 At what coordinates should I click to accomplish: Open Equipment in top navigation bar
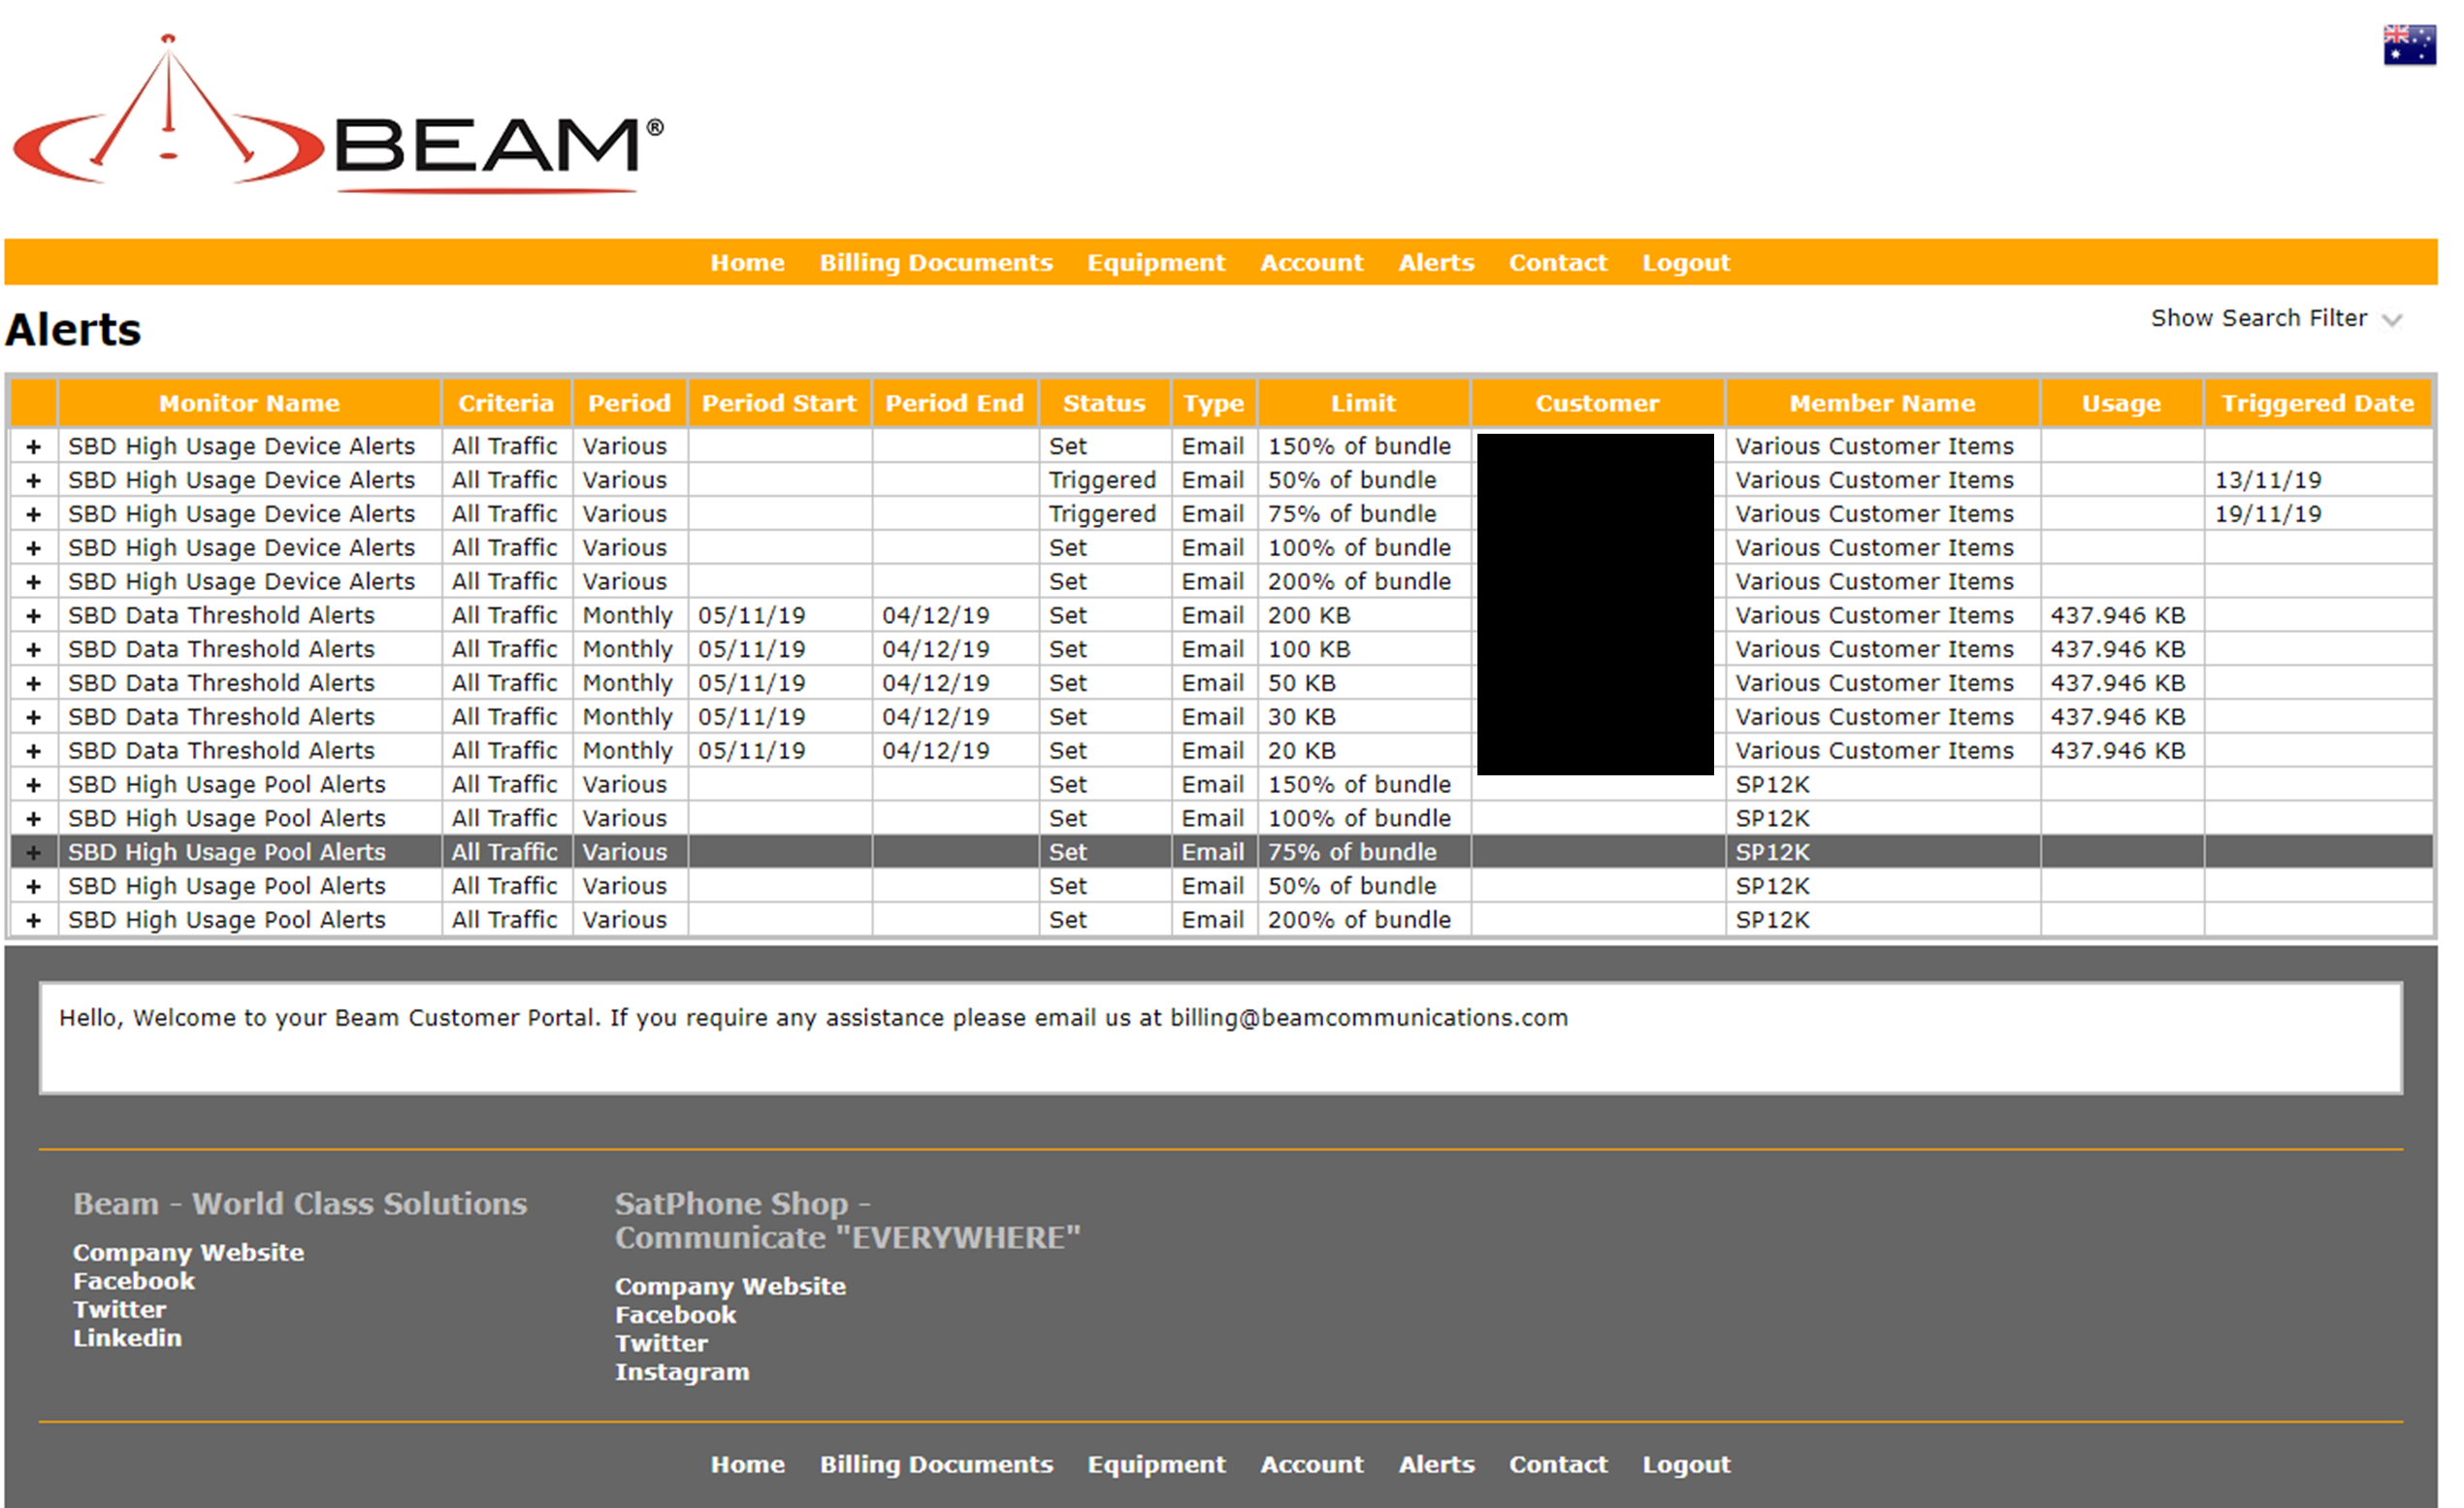[1156, 262]
